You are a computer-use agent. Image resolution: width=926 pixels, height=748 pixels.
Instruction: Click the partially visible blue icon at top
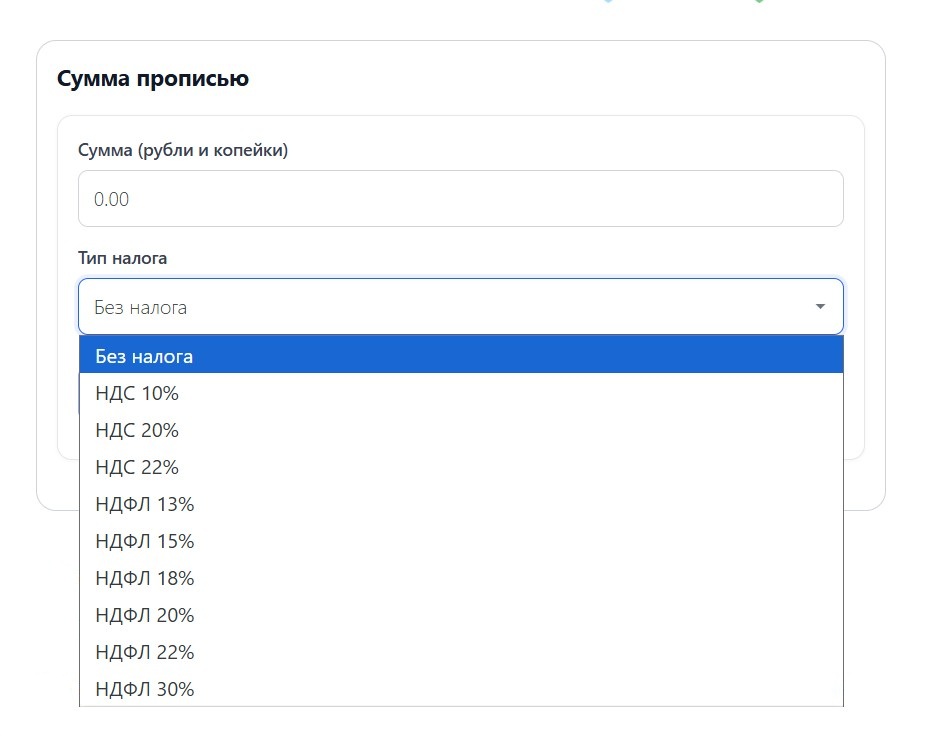[607, 2]
